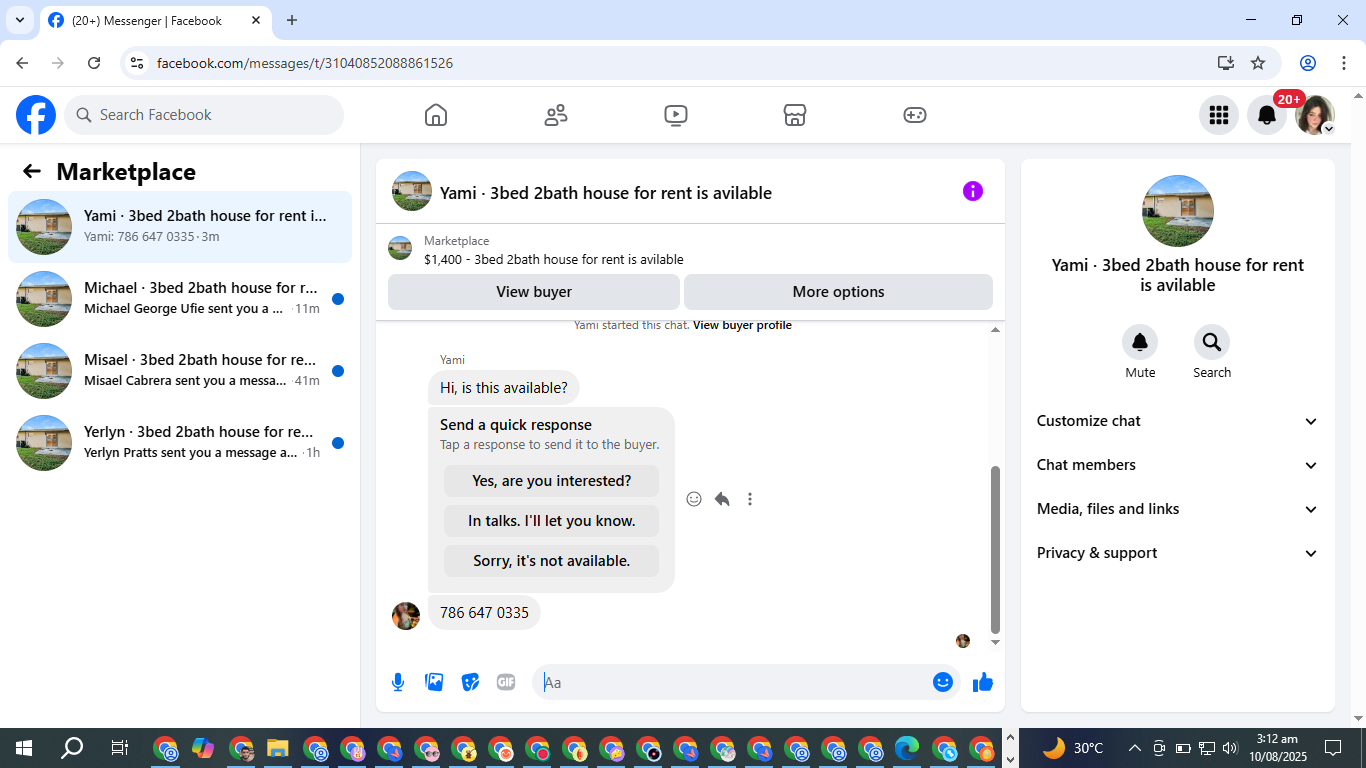Open the Misael conversation
Image resolution: width=1366 pixels, height=768 pixels.
click(180, 371)
